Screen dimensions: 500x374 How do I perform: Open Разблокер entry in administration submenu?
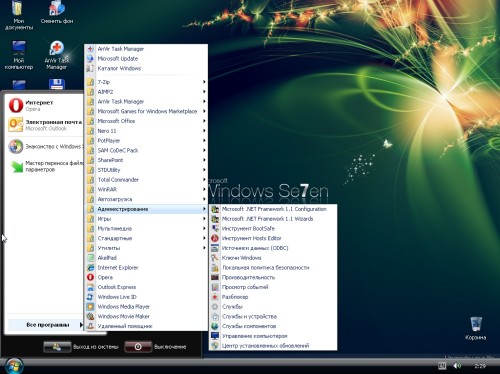(x=273, y=297)
